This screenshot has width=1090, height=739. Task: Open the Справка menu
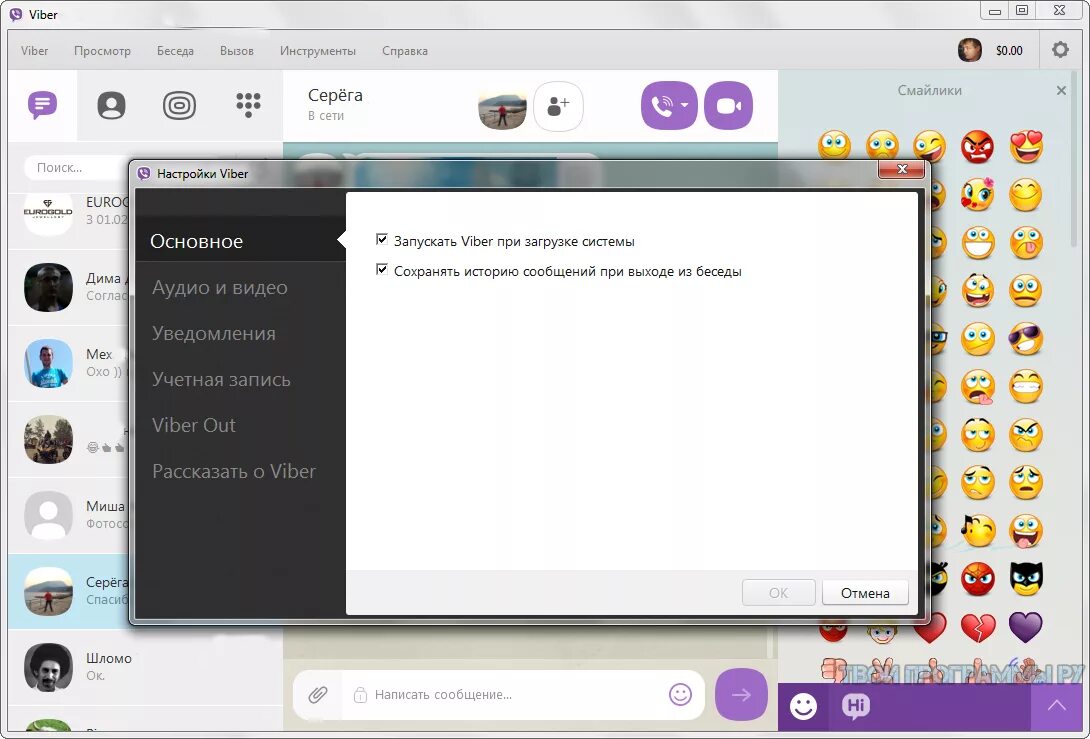(405, 51)
